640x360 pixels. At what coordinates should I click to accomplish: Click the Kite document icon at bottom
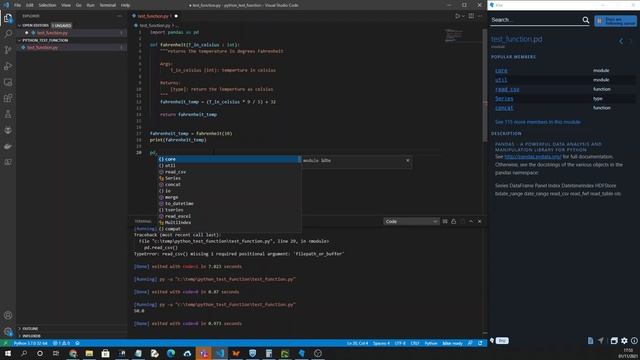coord(591,340)
